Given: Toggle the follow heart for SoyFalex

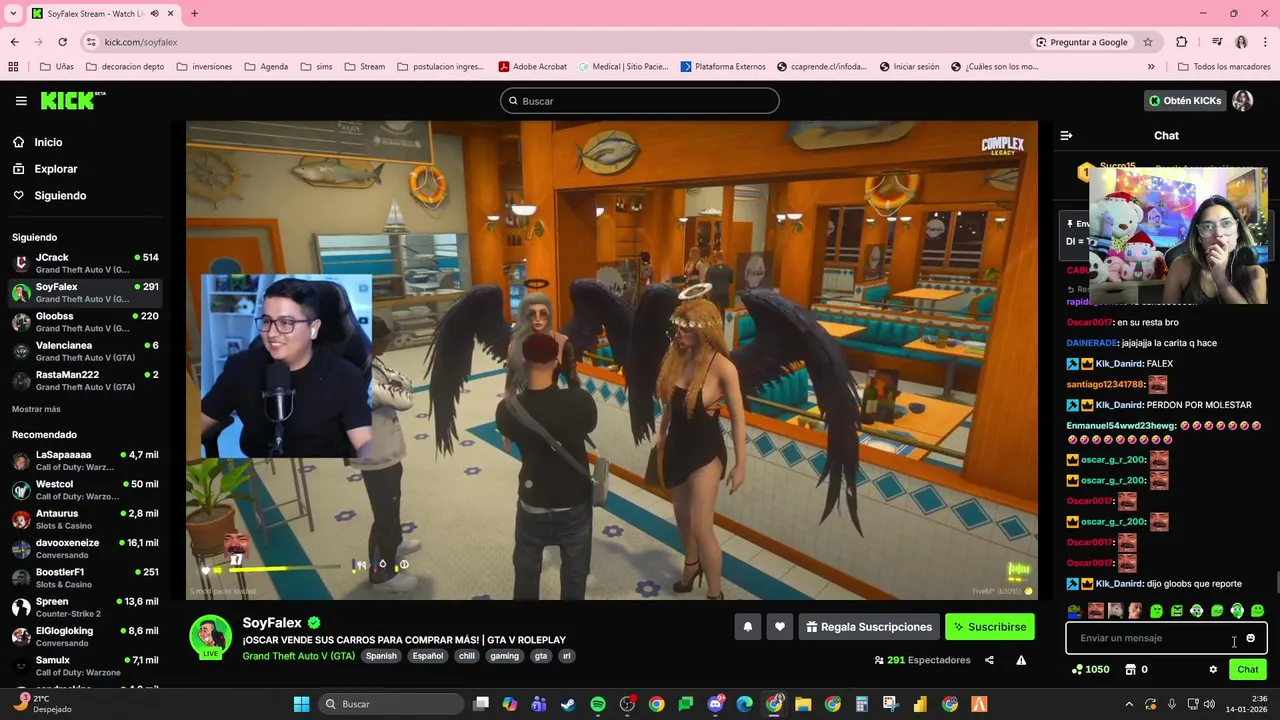Looking at the screenshot, I should pos(780,627).
